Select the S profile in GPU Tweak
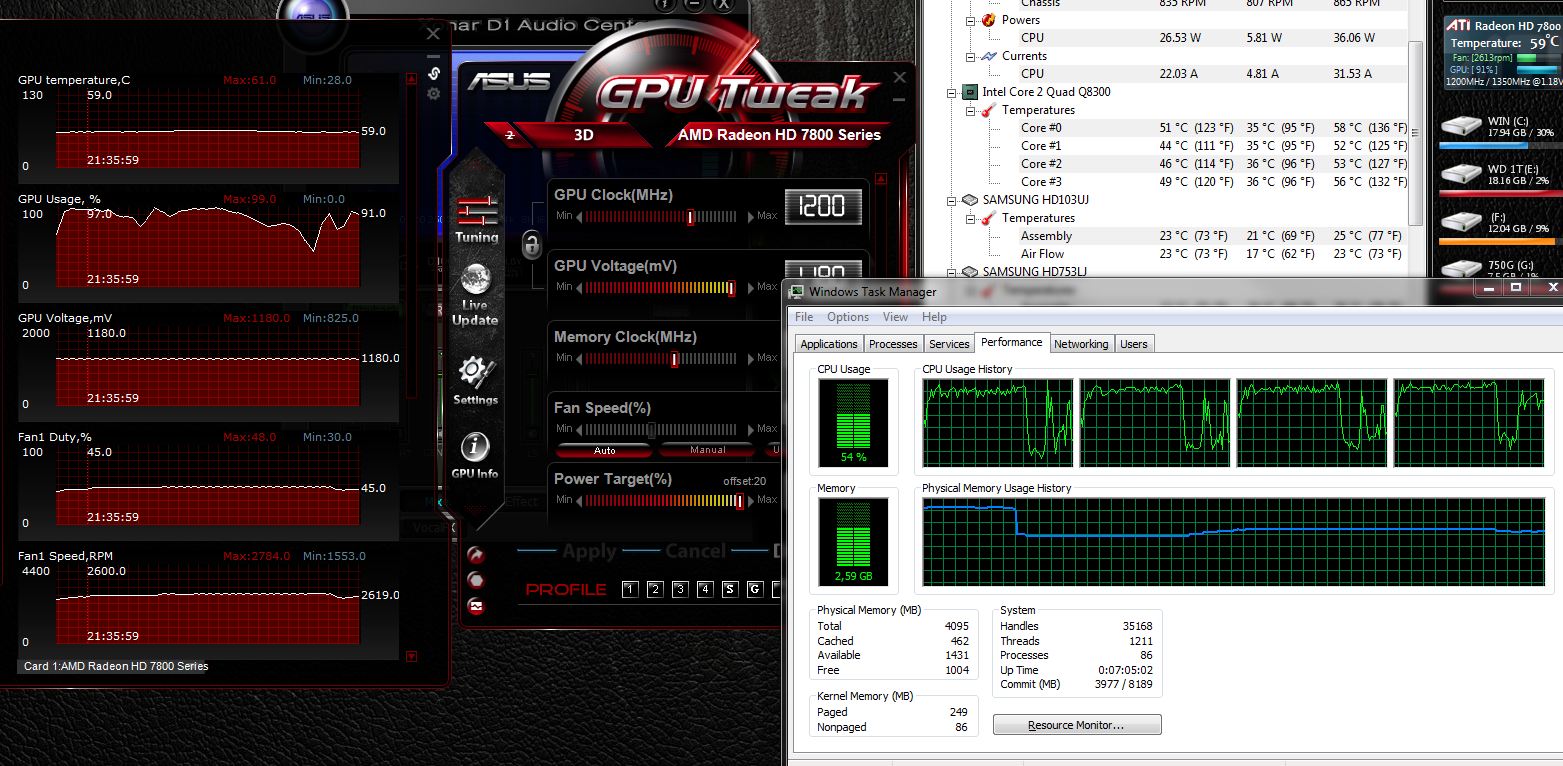1563x766 pixels. pos(730,589)
